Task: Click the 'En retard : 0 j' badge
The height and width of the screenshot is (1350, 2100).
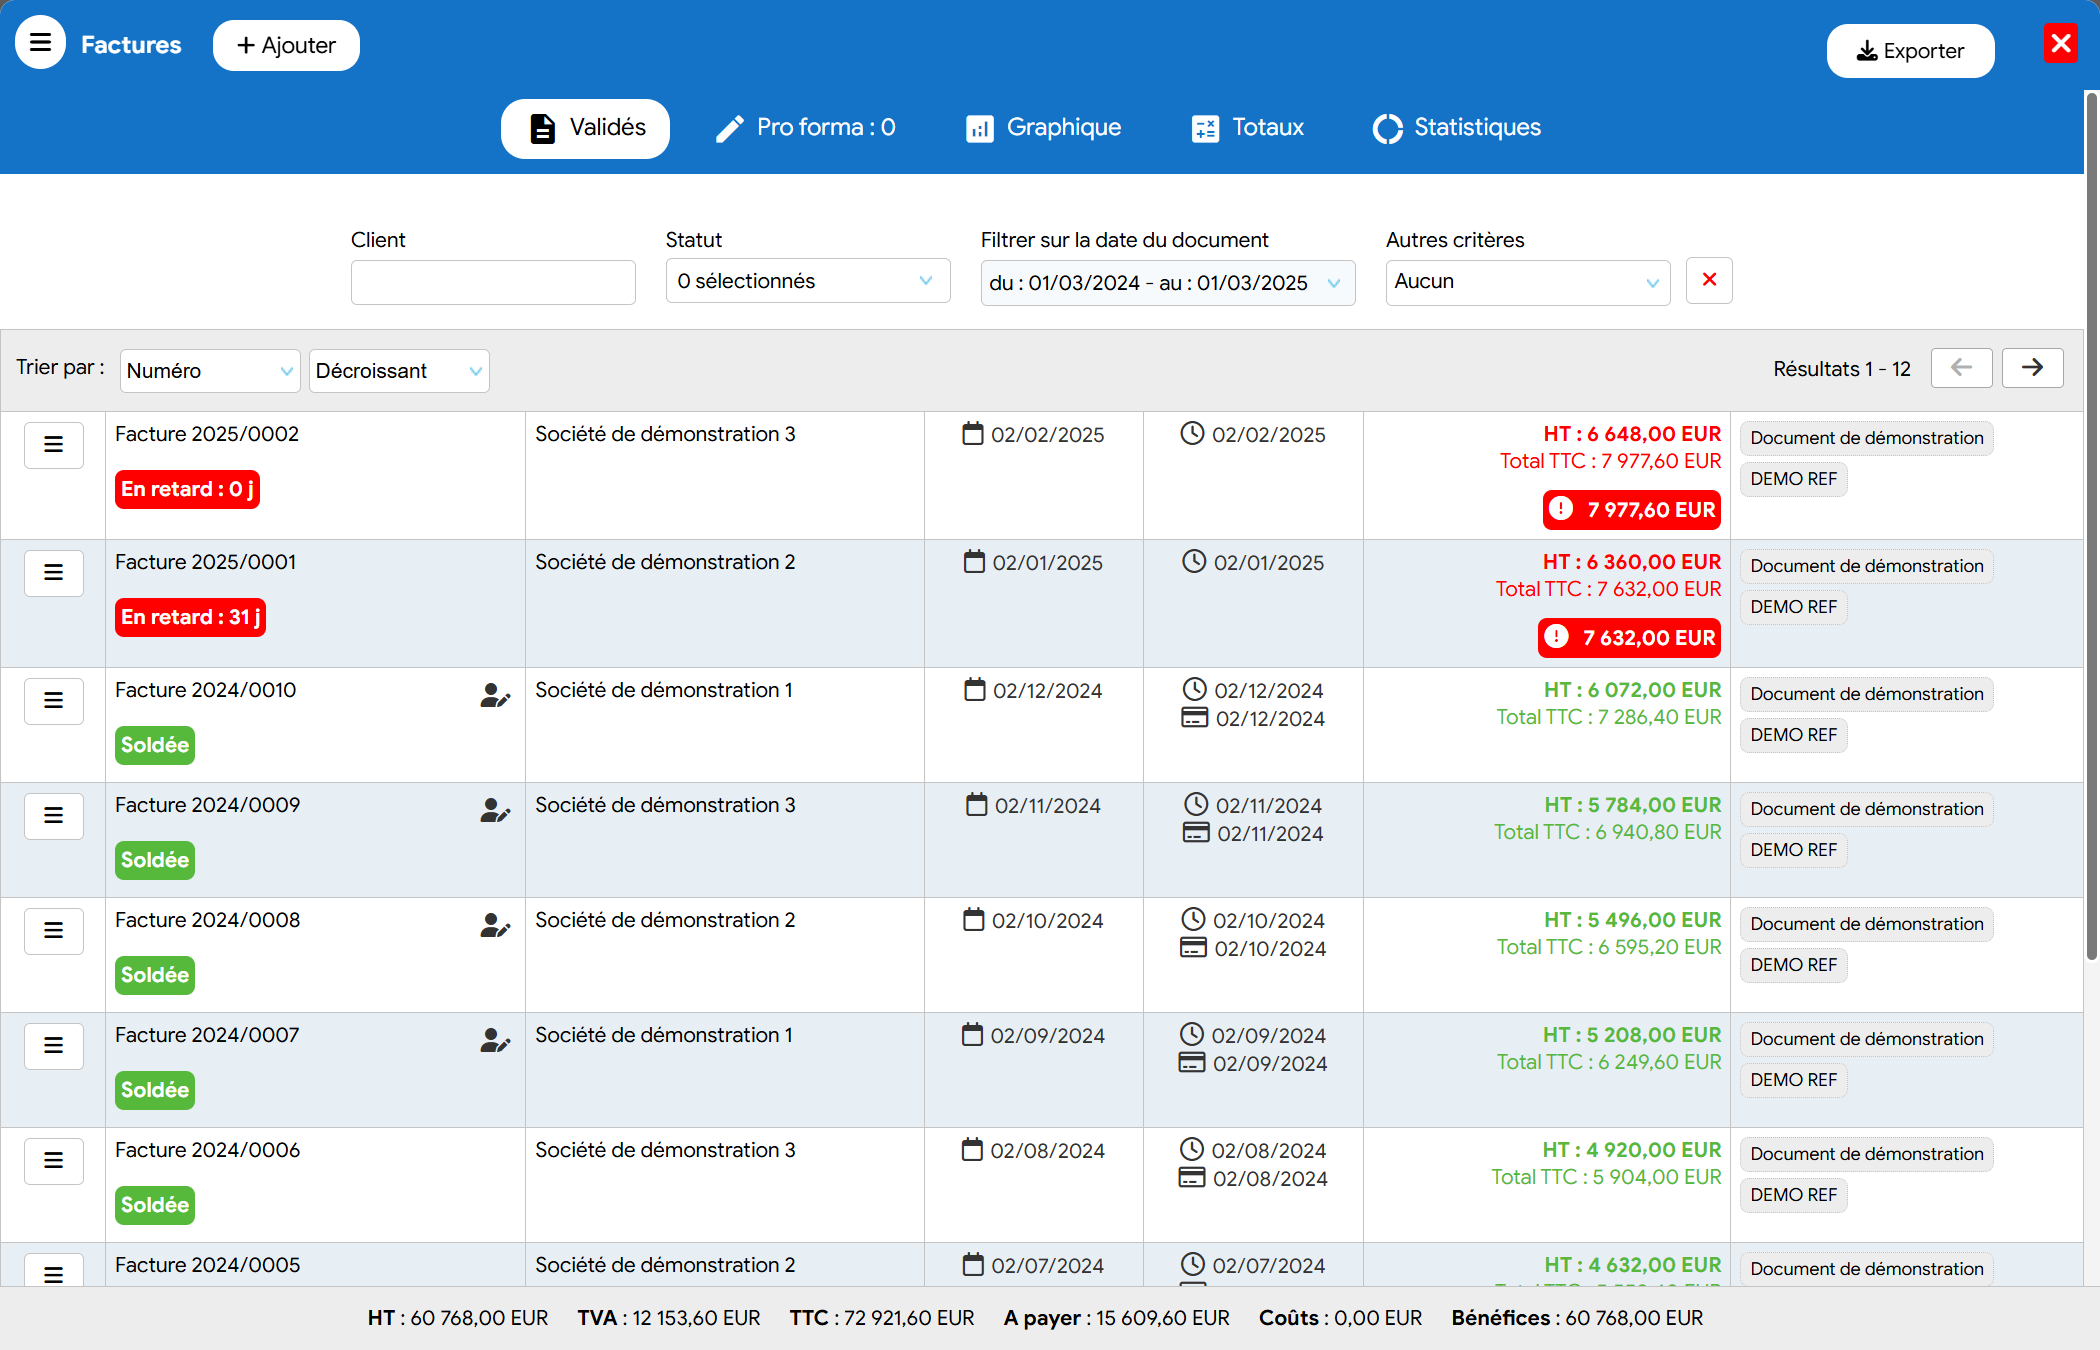Action: 187,489
